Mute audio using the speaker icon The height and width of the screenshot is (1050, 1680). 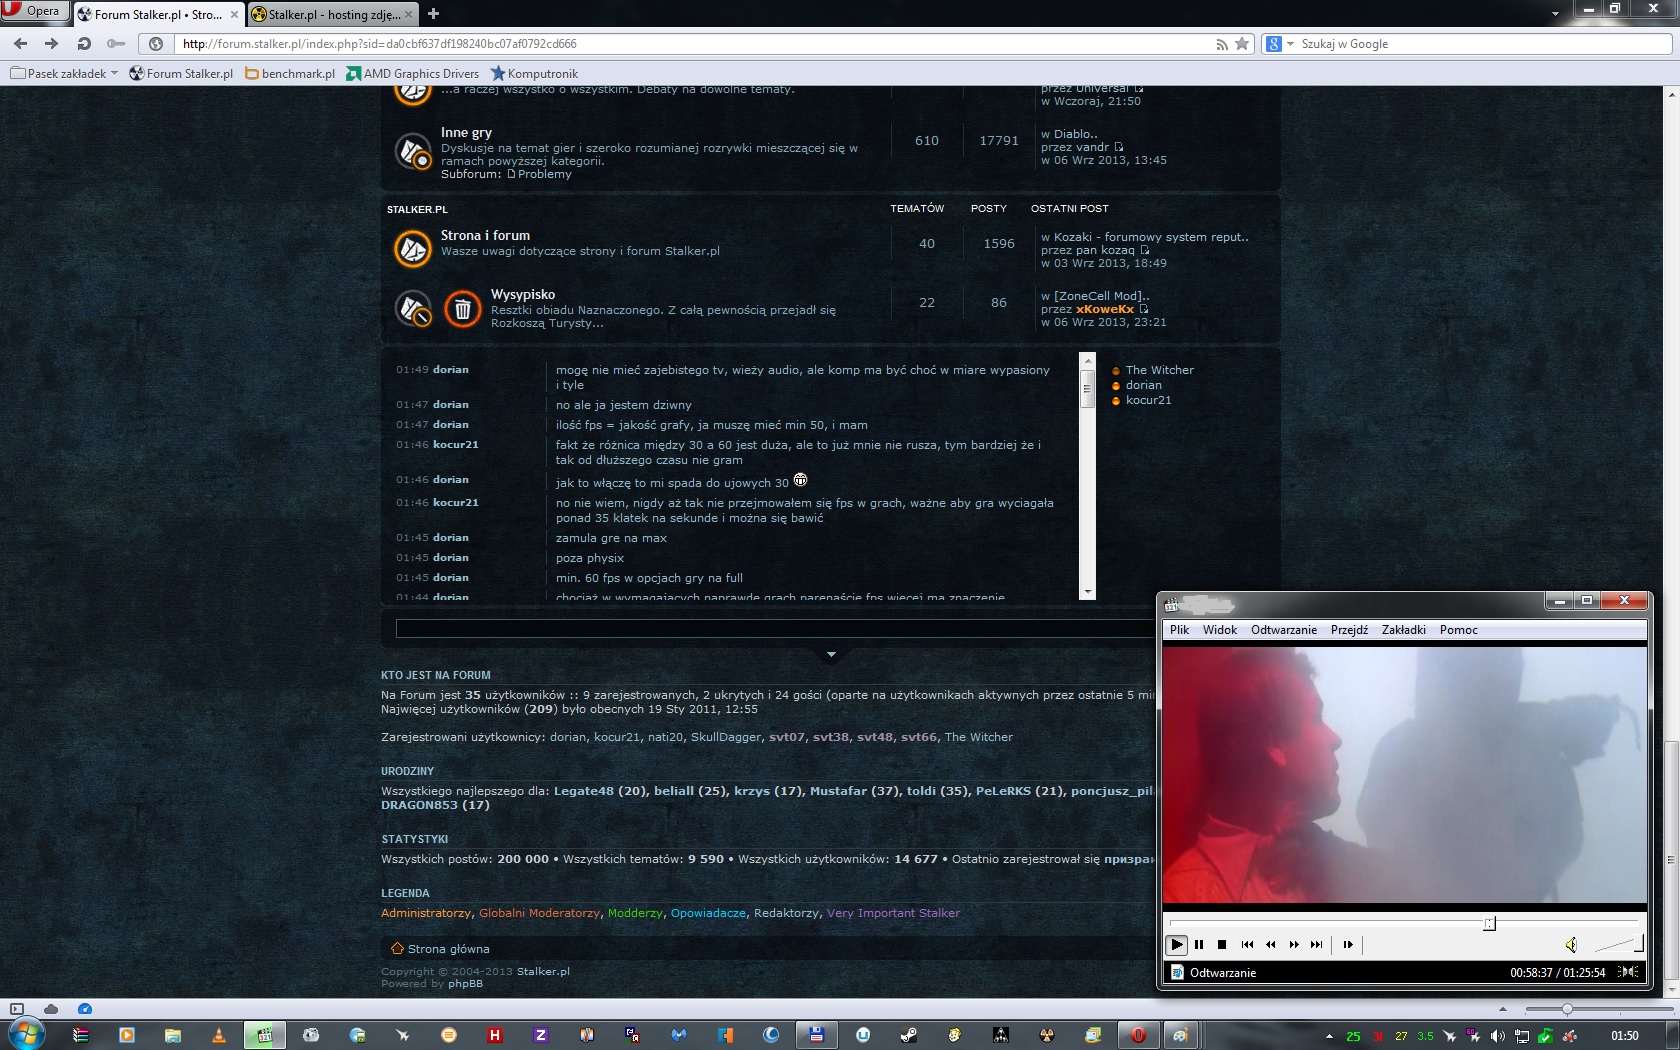tap(1571, 945)
